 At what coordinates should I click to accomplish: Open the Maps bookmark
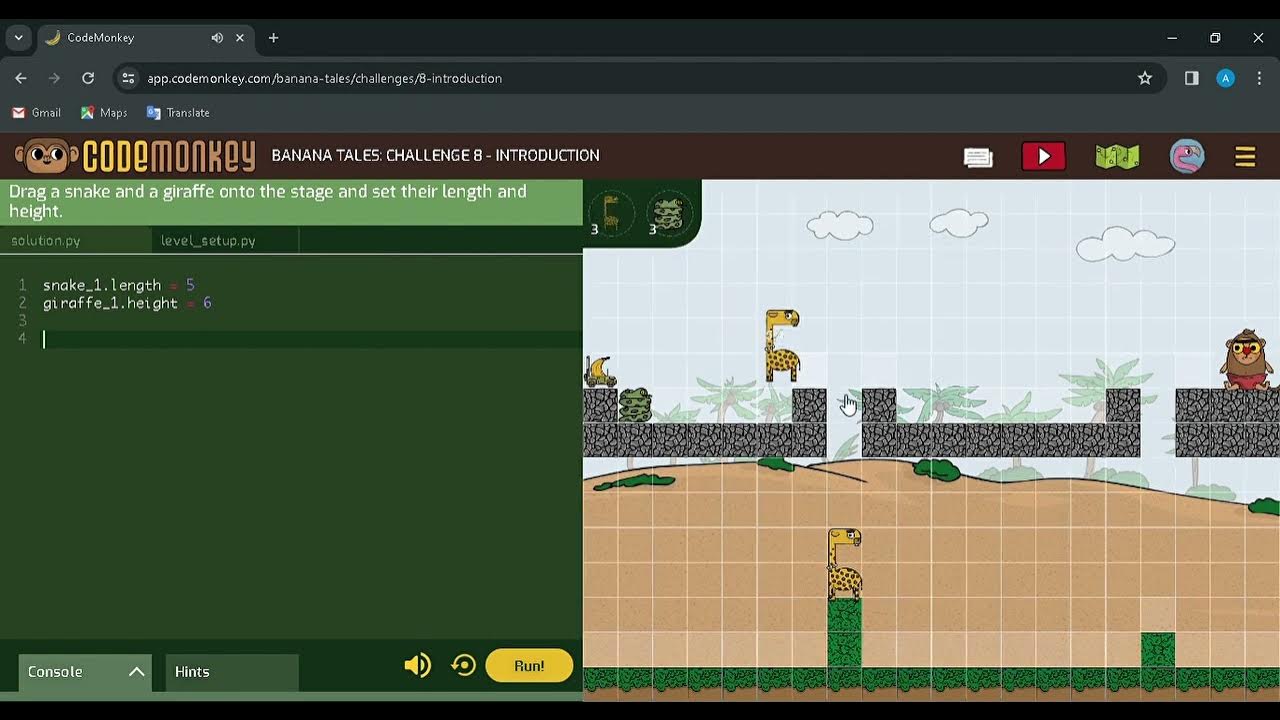point(104,113)
